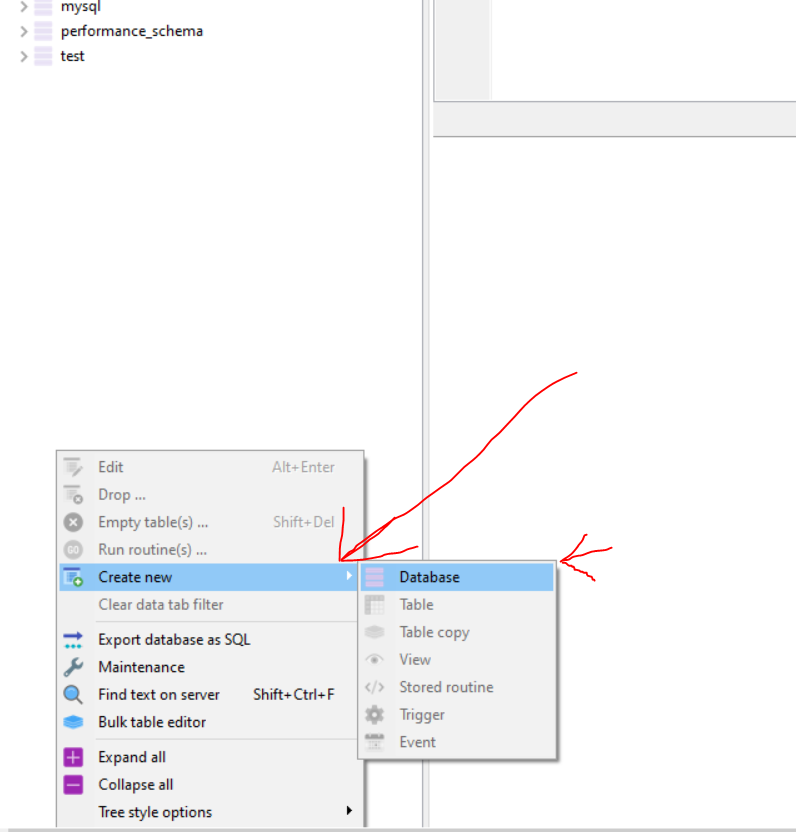Viewport: 796px width, 832px height.
Task: Click the performance_schema database icon
Action: [43, 31]
